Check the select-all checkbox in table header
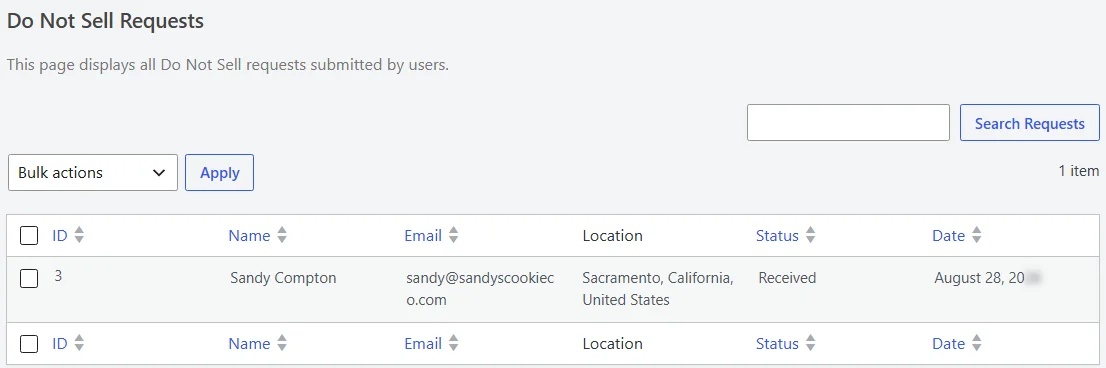This screenshot has height=368, width=1106. tap(29, 235)
